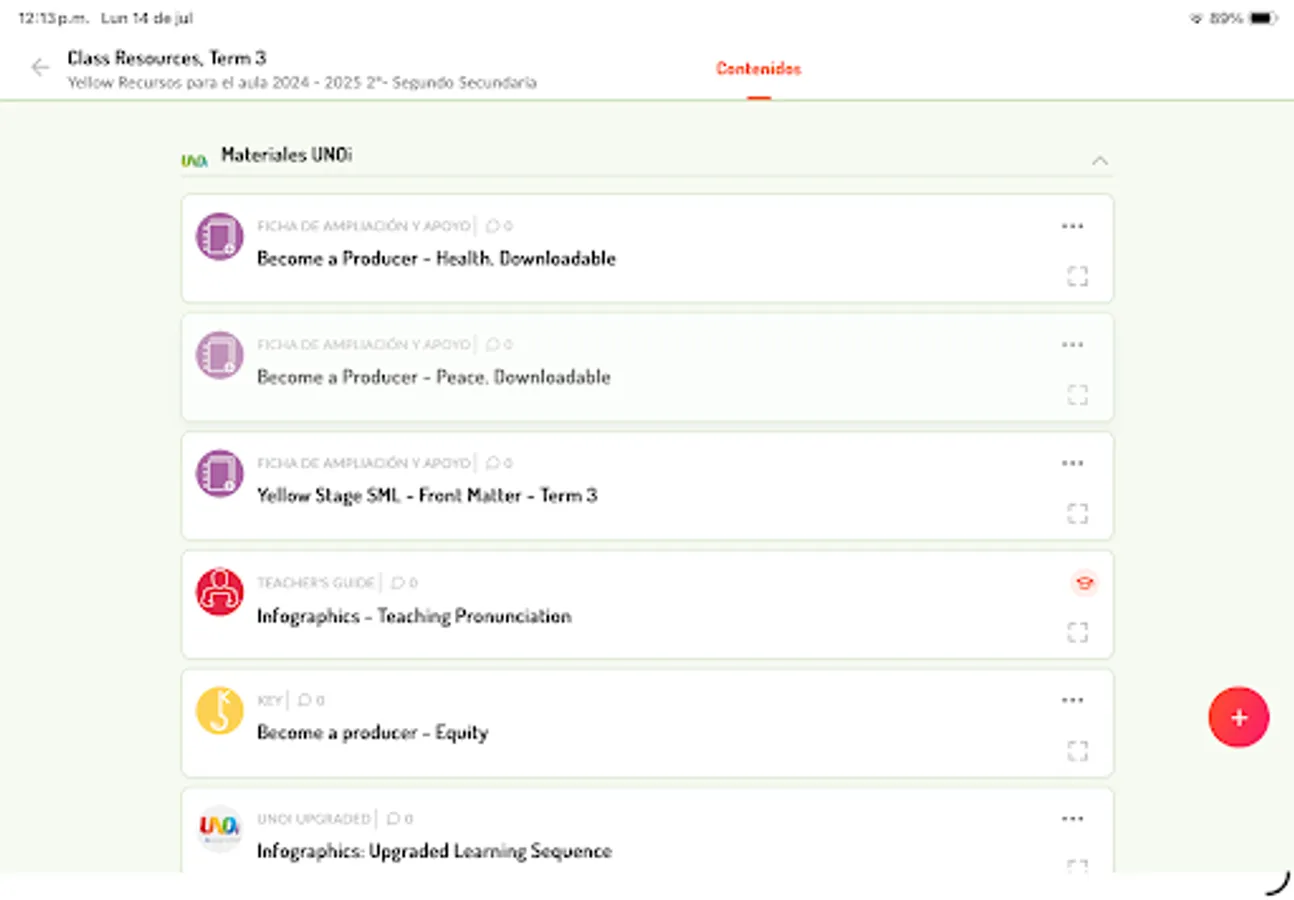Click the Ficha icon on Become a Producer - Health
This screenshot has width=1294, height=900.
pyautogui.click(x=218, y=237)
